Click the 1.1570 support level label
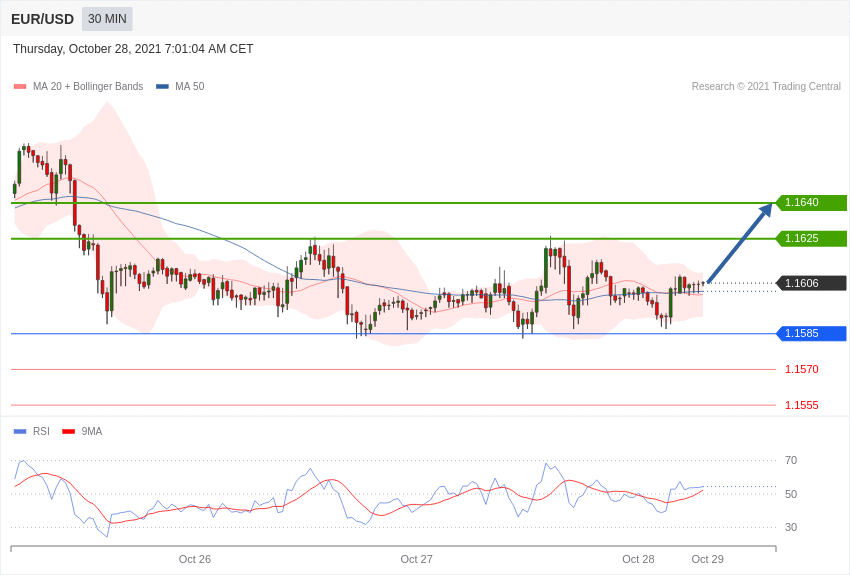 [802, 370]
